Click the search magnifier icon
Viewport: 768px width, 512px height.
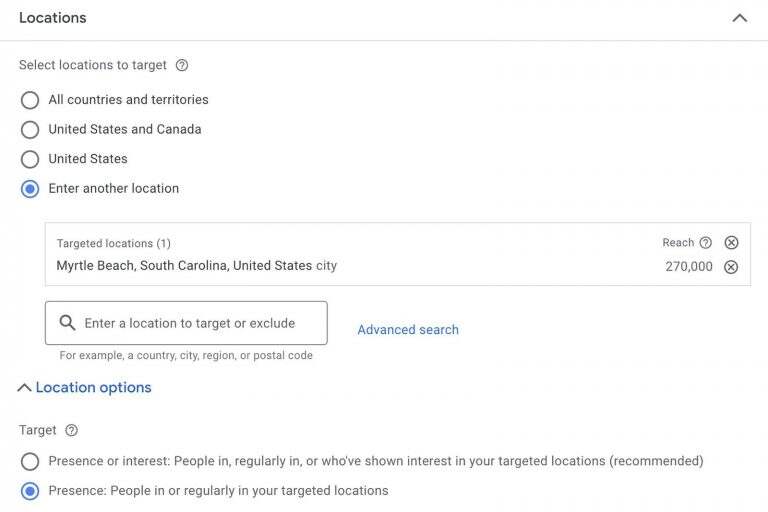[x=67, y=323]
